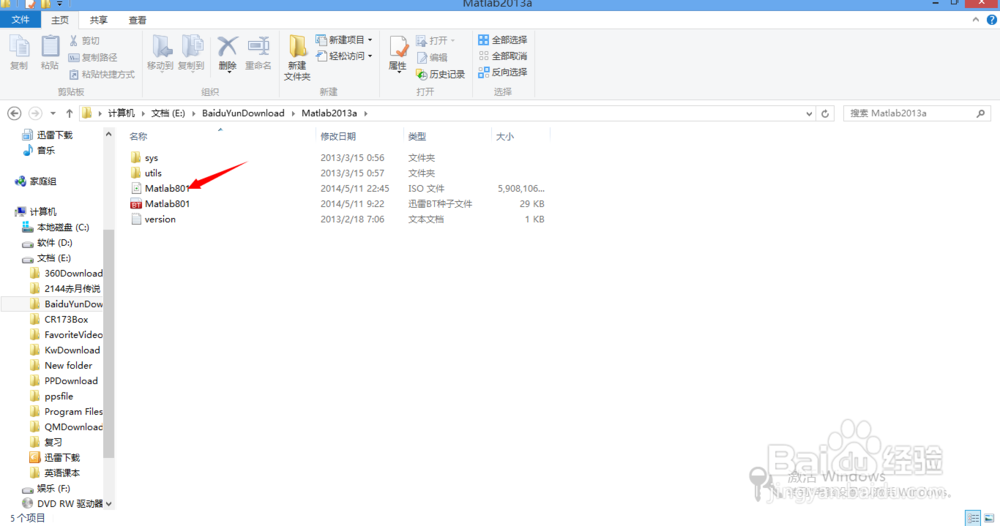1000x526 pixels.
Task: Open the quick access toolbar dropdown
Action: click(59, 4)
